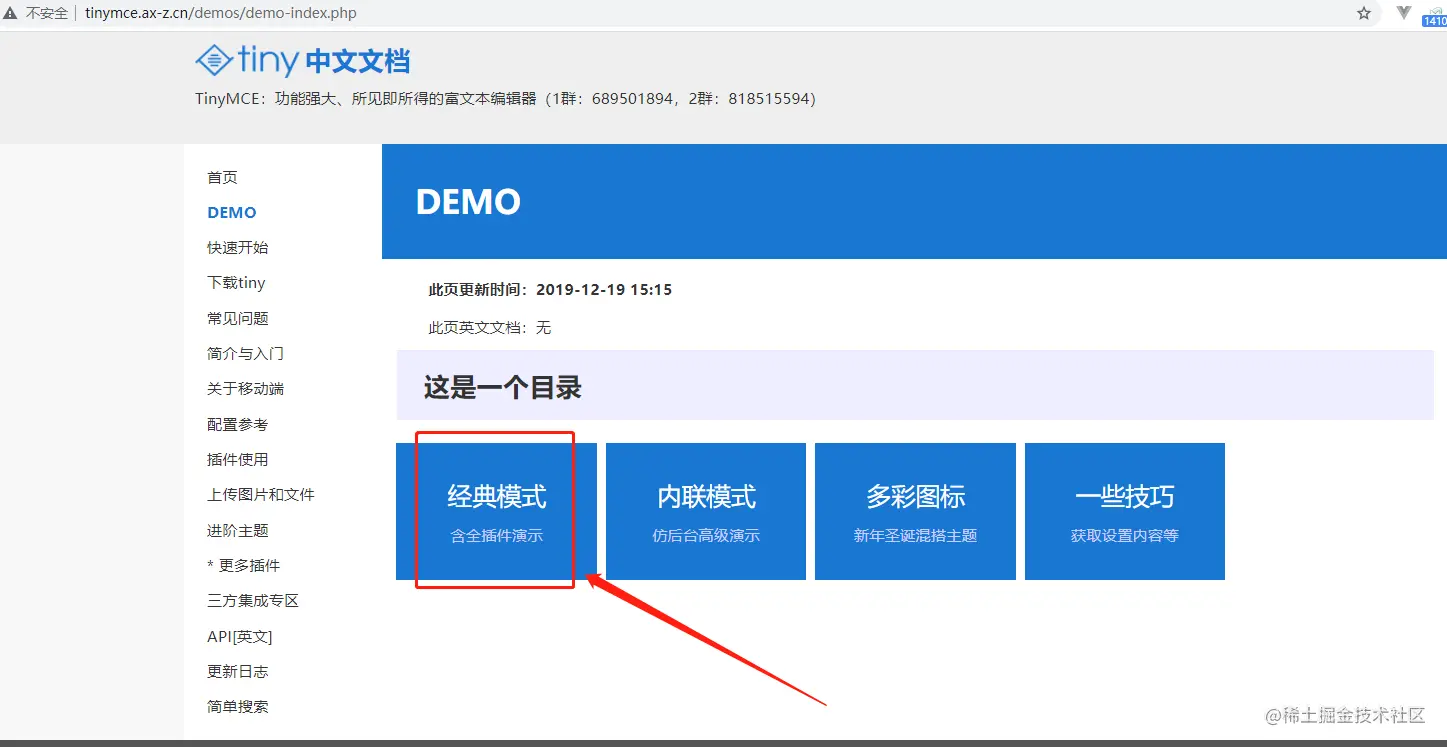1447x747 pixels.
Task: Open the 内联模式 demo tile
Action: [705, 510]
